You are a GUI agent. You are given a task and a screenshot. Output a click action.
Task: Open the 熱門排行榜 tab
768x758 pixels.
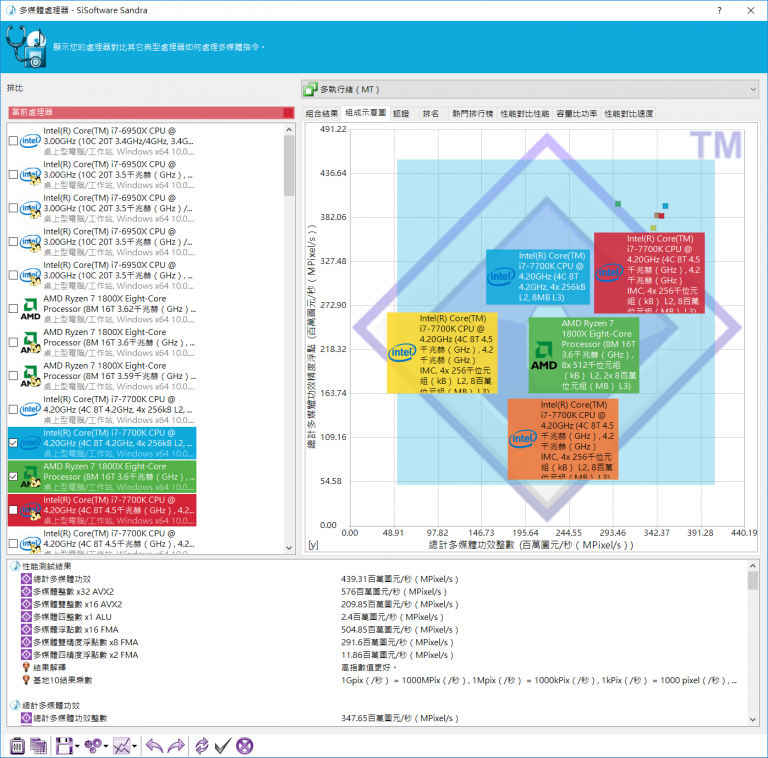point(473,114)
